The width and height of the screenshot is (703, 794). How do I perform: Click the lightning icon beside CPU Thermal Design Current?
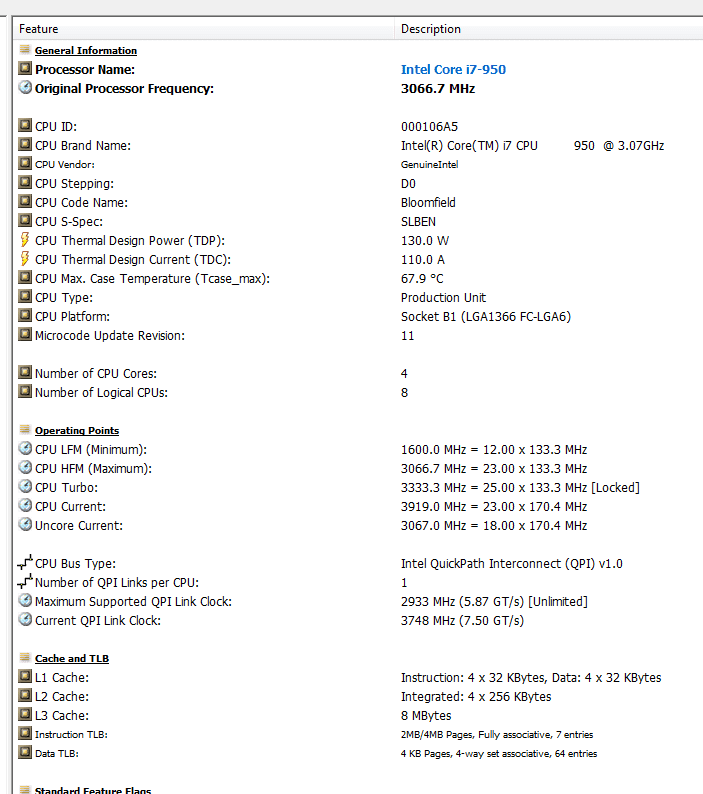pos(25,258)
